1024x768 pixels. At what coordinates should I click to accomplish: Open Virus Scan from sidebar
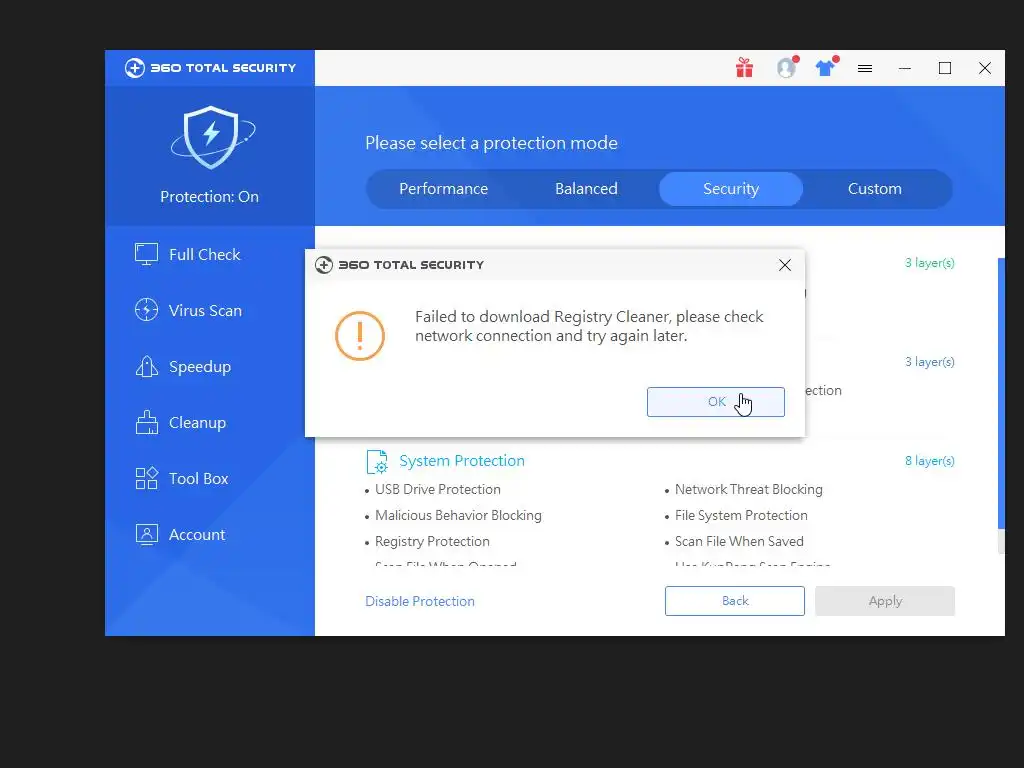(x=209, y=310)
